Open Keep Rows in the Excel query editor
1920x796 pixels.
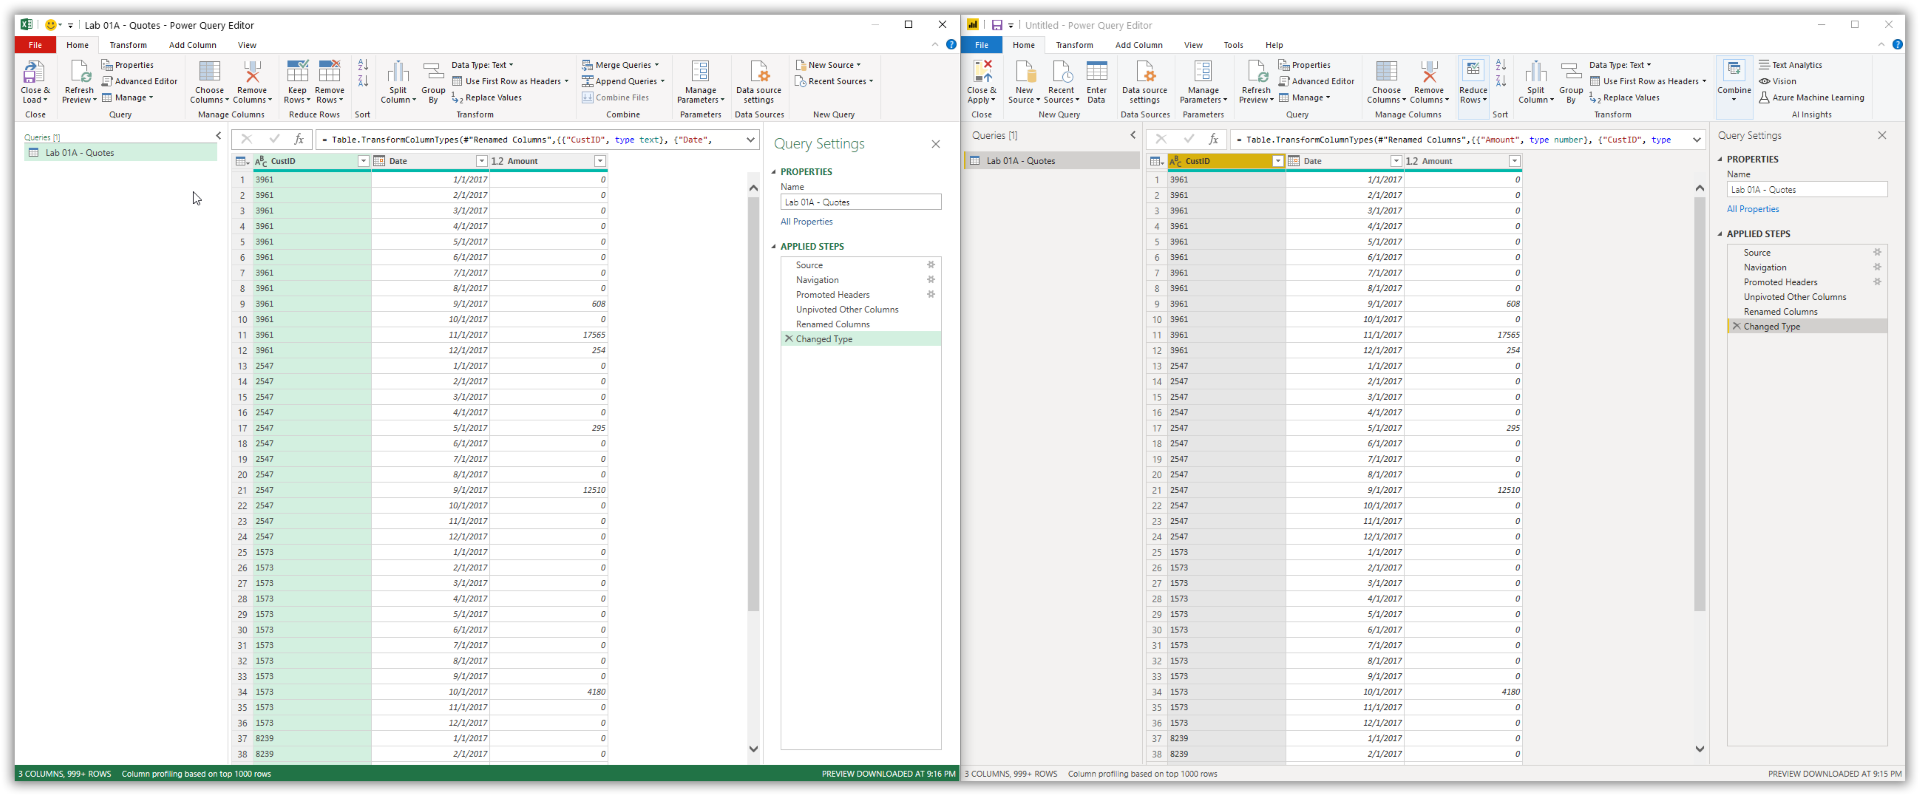[297, 81]
